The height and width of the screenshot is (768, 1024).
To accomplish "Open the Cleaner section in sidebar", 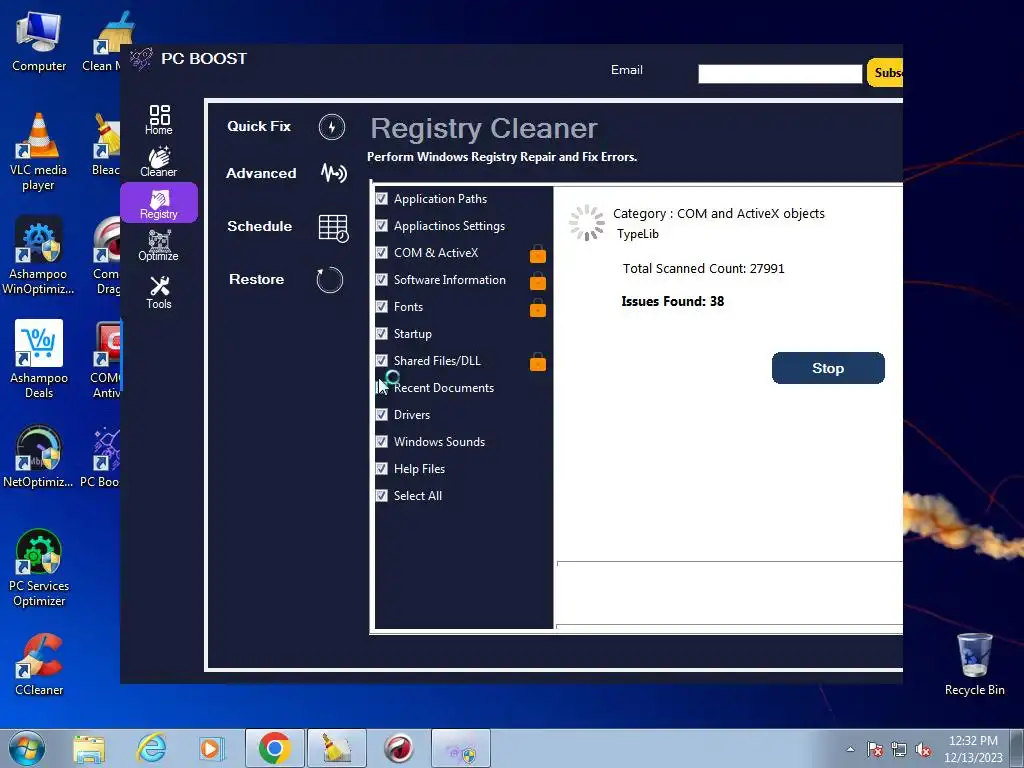I will tap(159, 162).
